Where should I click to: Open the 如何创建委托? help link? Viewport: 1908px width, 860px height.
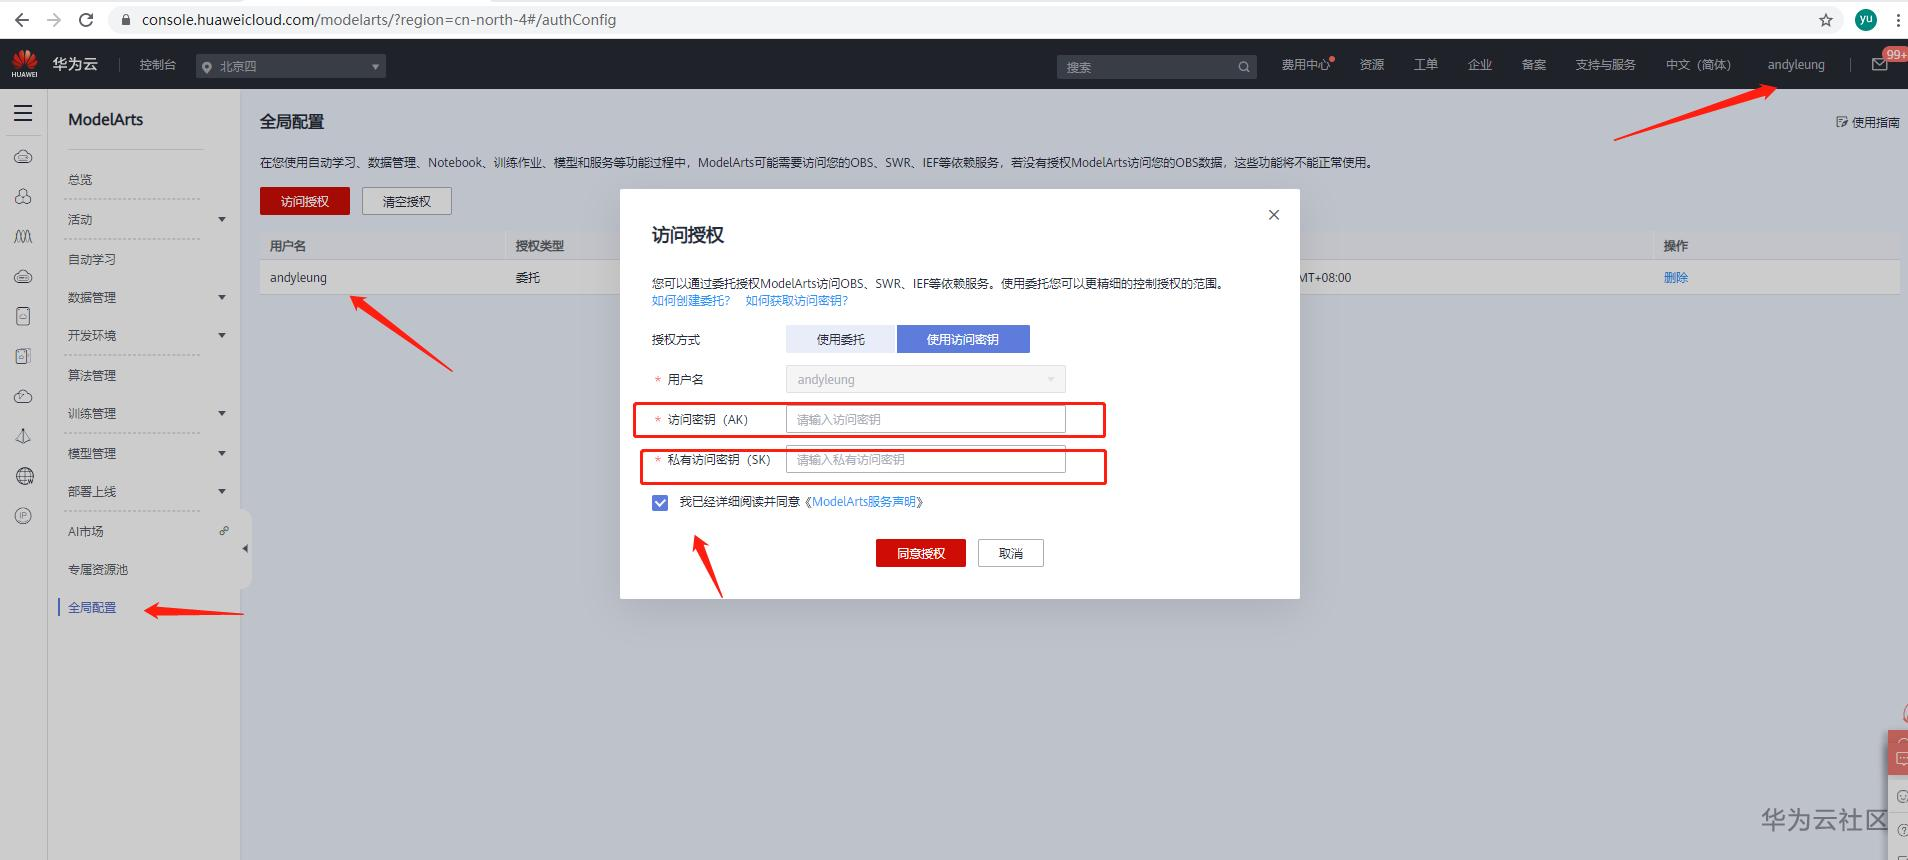click(x=691, y=301)
